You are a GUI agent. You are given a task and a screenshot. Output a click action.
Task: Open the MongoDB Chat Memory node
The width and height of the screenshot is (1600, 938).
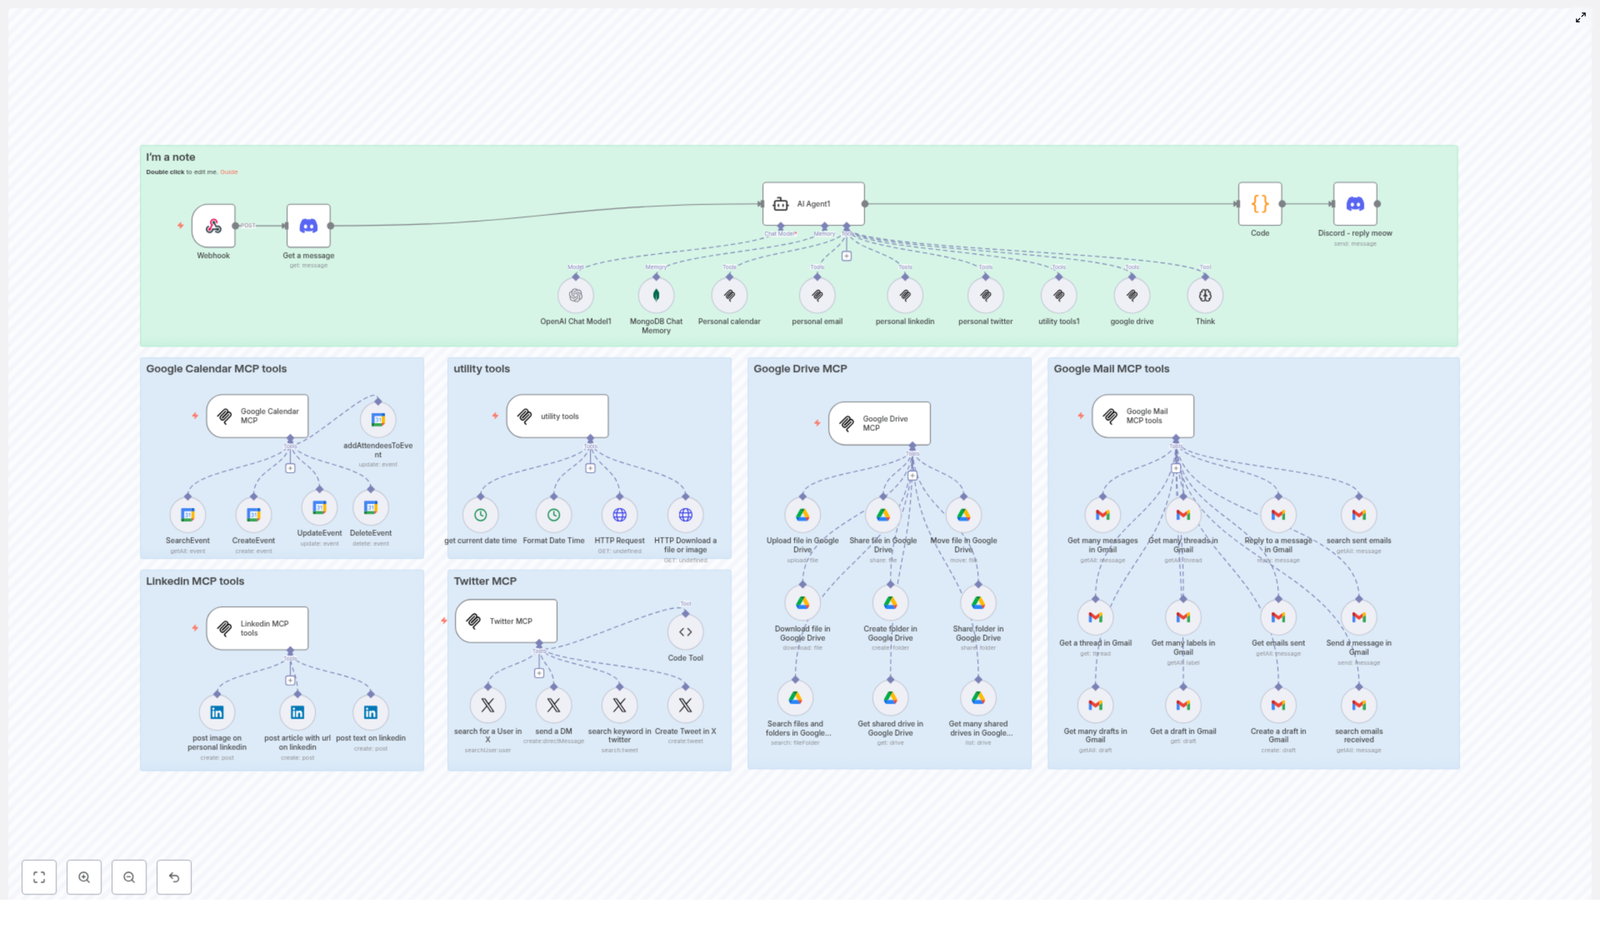click(x=656, y=295)
